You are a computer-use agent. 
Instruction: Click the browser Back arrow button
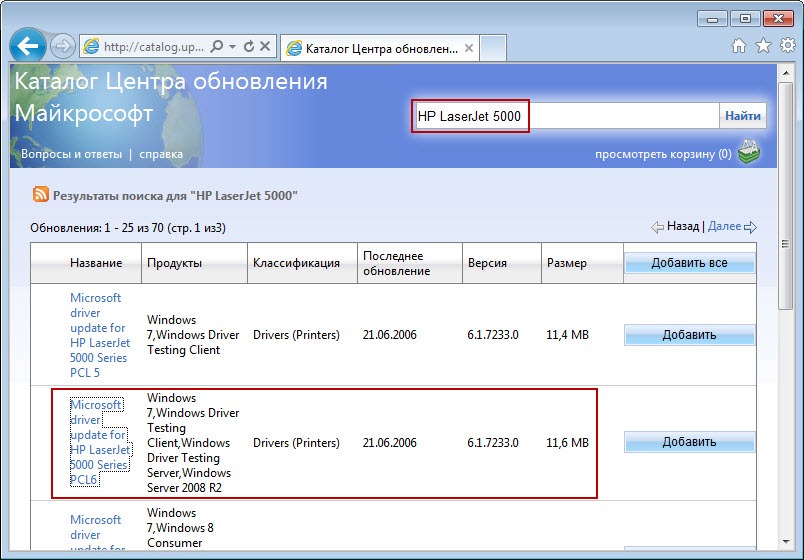28,46
